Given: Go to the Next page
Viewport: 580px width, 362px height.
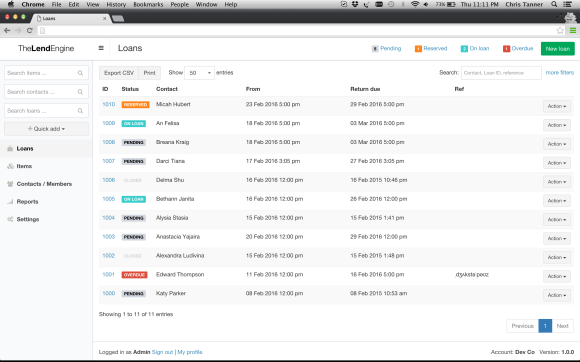Looking at the screenshot, I should click(x=563, y=326).
